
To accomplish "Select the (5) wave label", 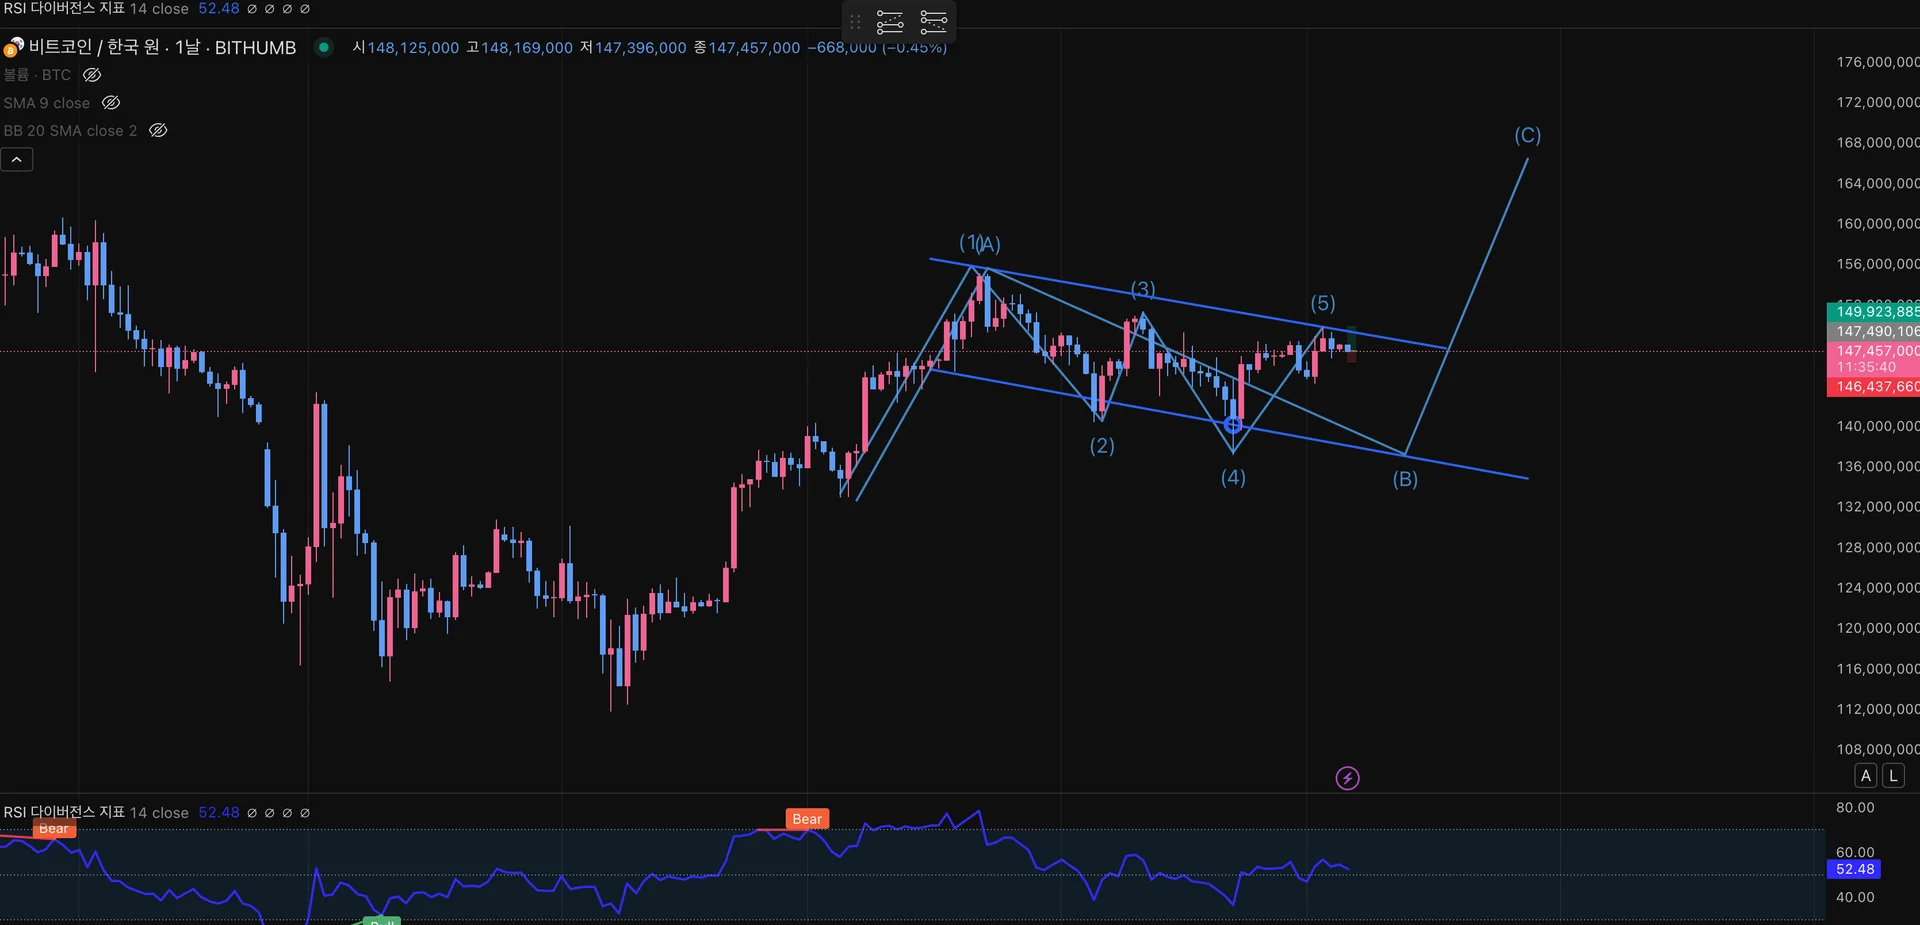I will click(1323, 303).
